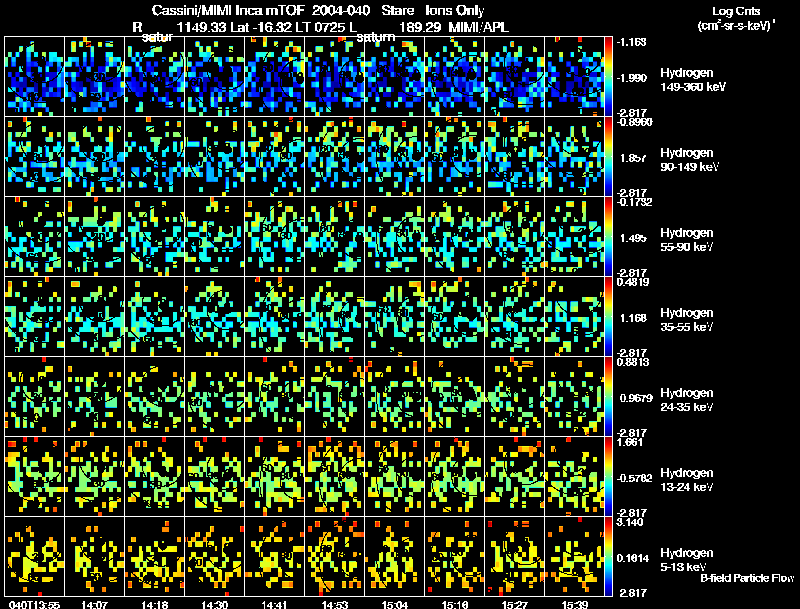Select the 13-24 keV panel at 14:53
Viewport: 800px width, 609px height.
click(x=335, y=477)
